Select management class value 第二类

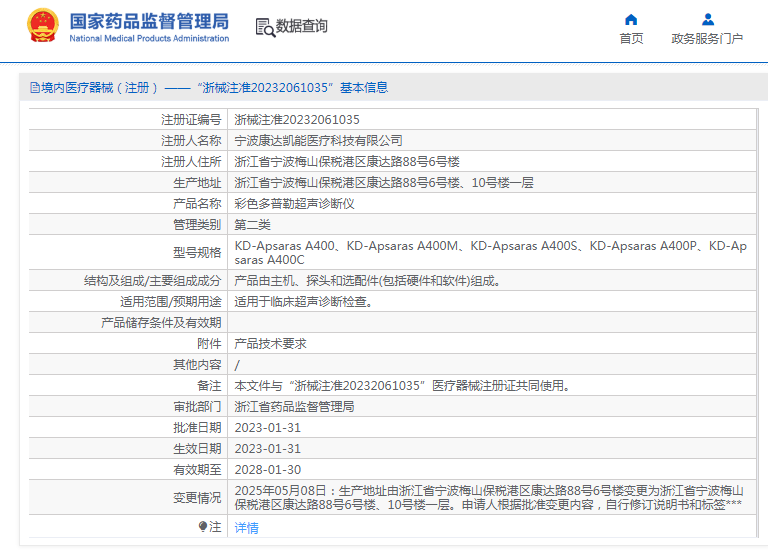[252, 225]
